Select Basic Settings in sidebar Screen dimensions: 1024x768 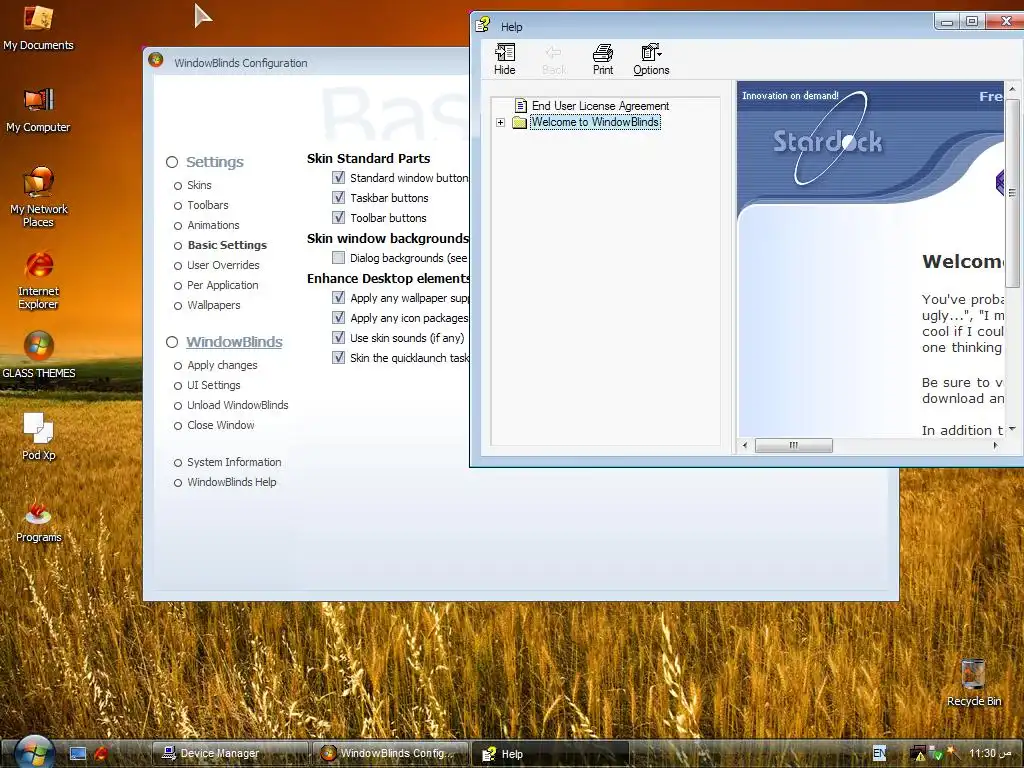(227, 245)
